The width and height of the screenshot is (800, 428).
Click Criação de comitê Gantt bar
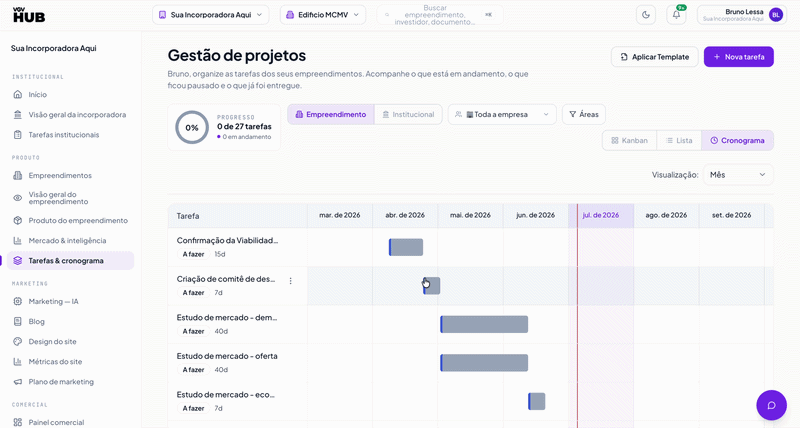(432, 286)
